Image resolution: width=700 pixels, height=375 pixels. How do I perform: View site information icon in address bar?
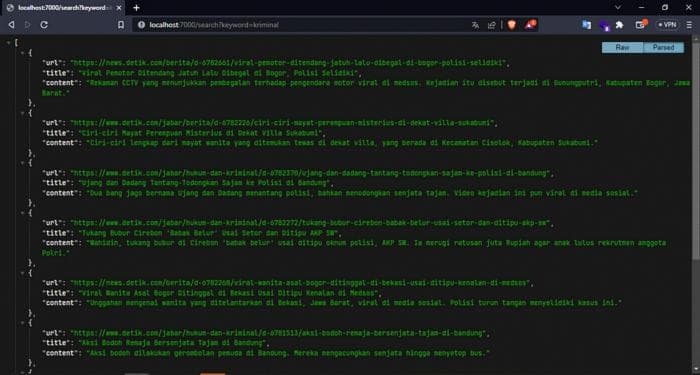[142, 25]
